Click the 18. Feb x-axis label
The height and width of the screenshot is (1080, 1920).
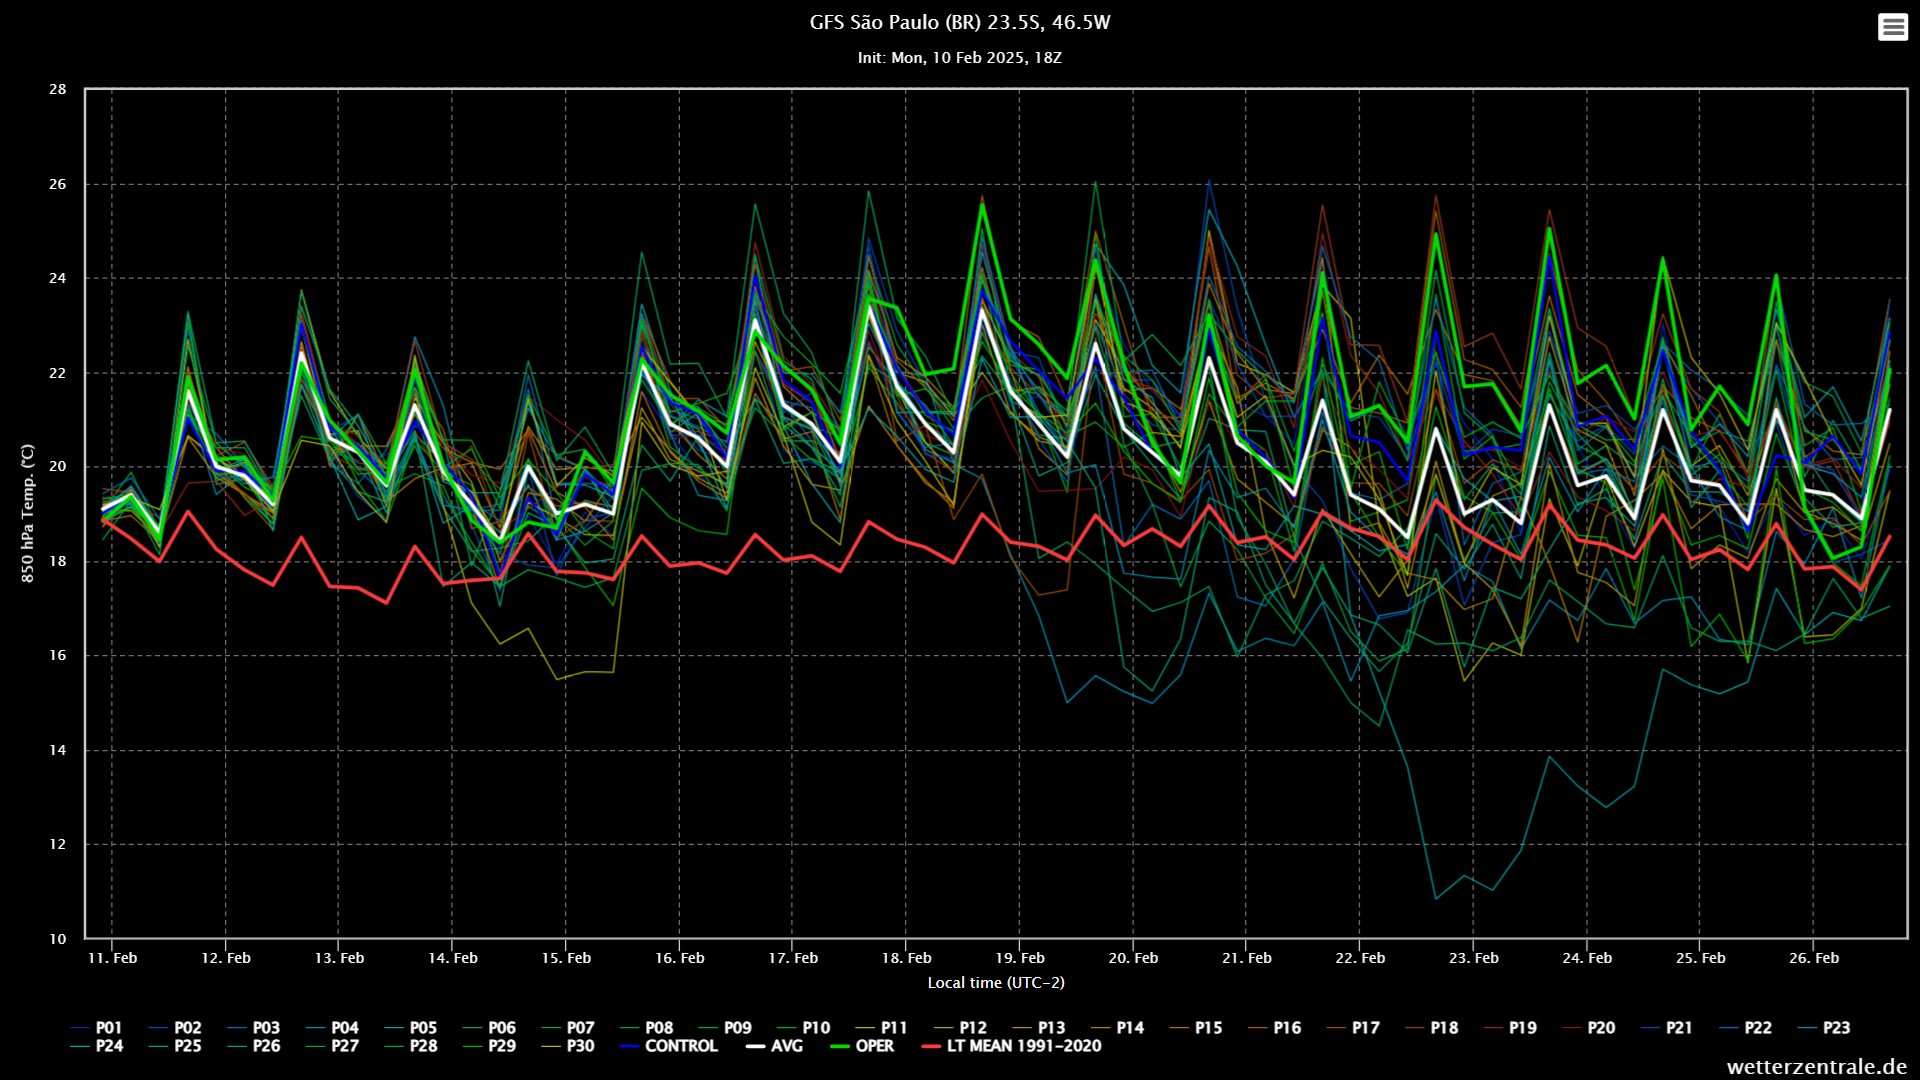pos(906,958)
